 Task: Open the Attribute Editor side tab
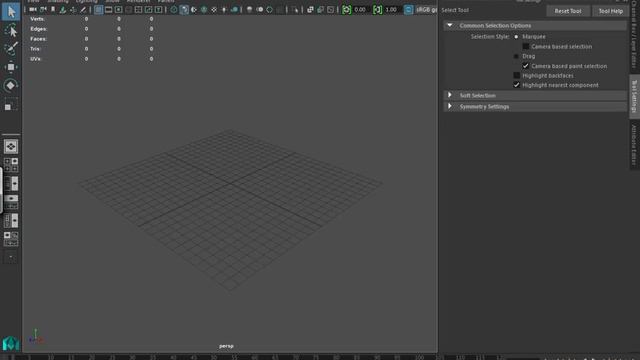click(x=634, y=145)
